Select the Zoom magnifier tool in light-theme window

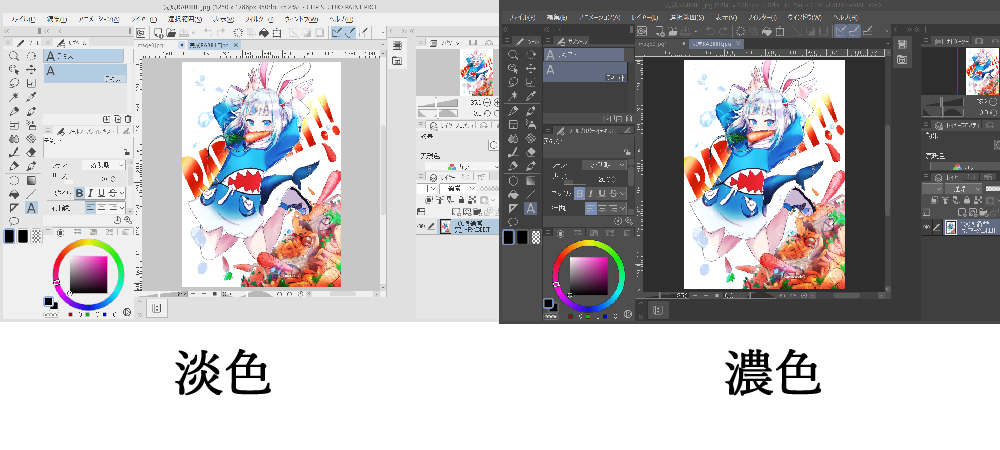point(13,55)
